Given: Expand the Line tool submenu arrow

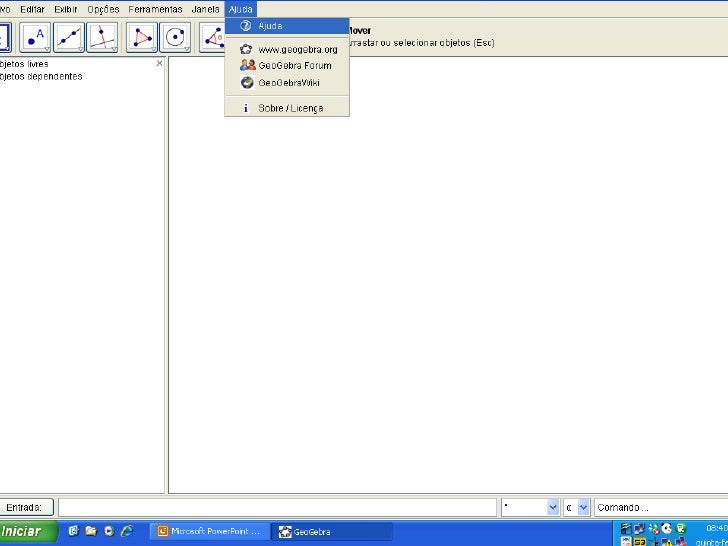Looking at the screenshot, I should click(80, 49).
